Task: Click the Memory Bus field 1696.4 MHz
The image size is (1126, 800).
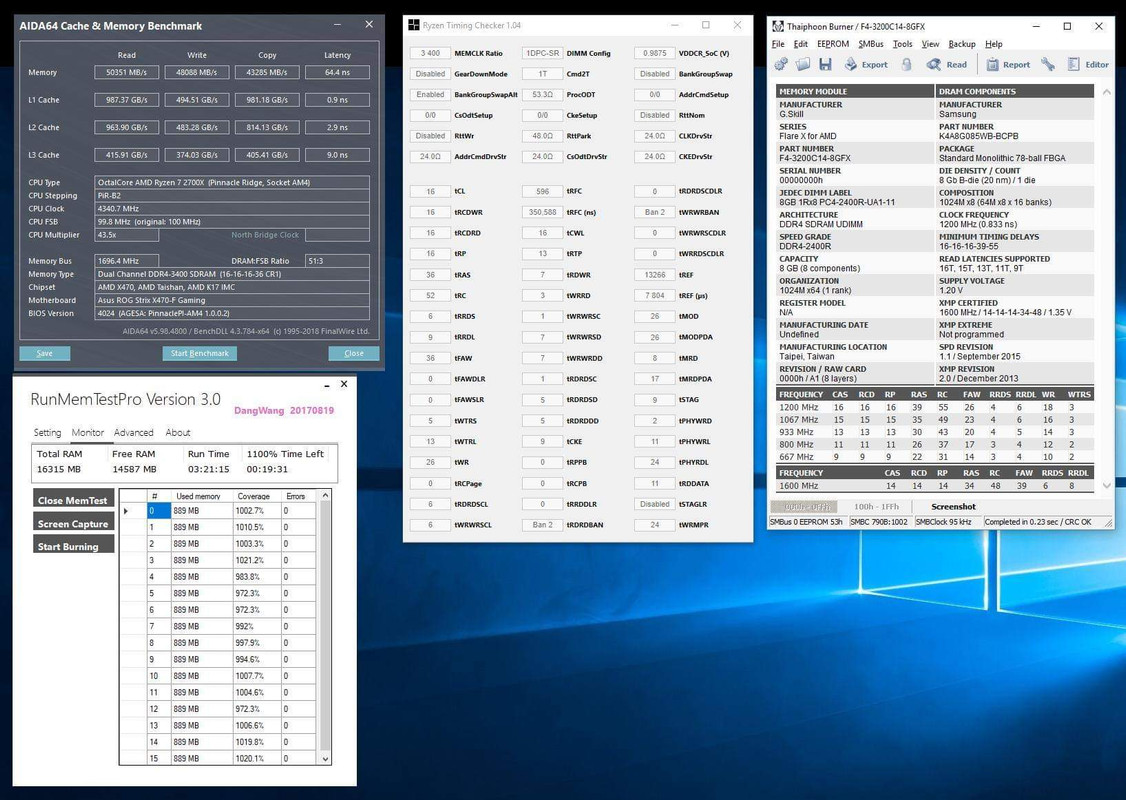Action: (126, 261)
